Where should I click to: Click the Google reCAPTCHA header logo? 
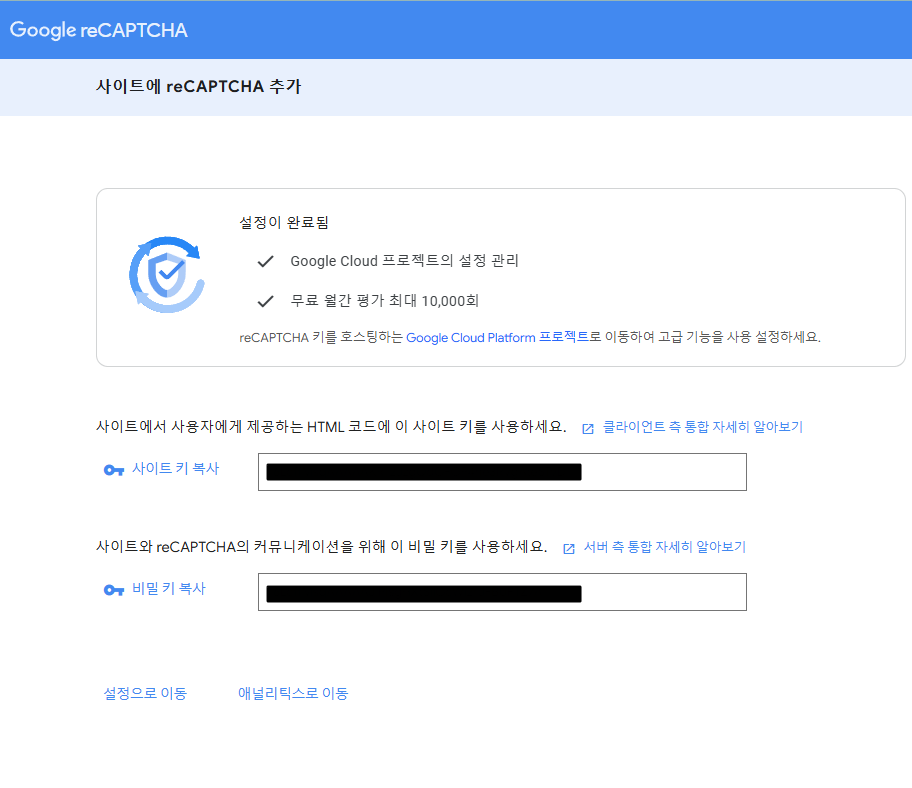pyautogui.click(x=97, y=29)
